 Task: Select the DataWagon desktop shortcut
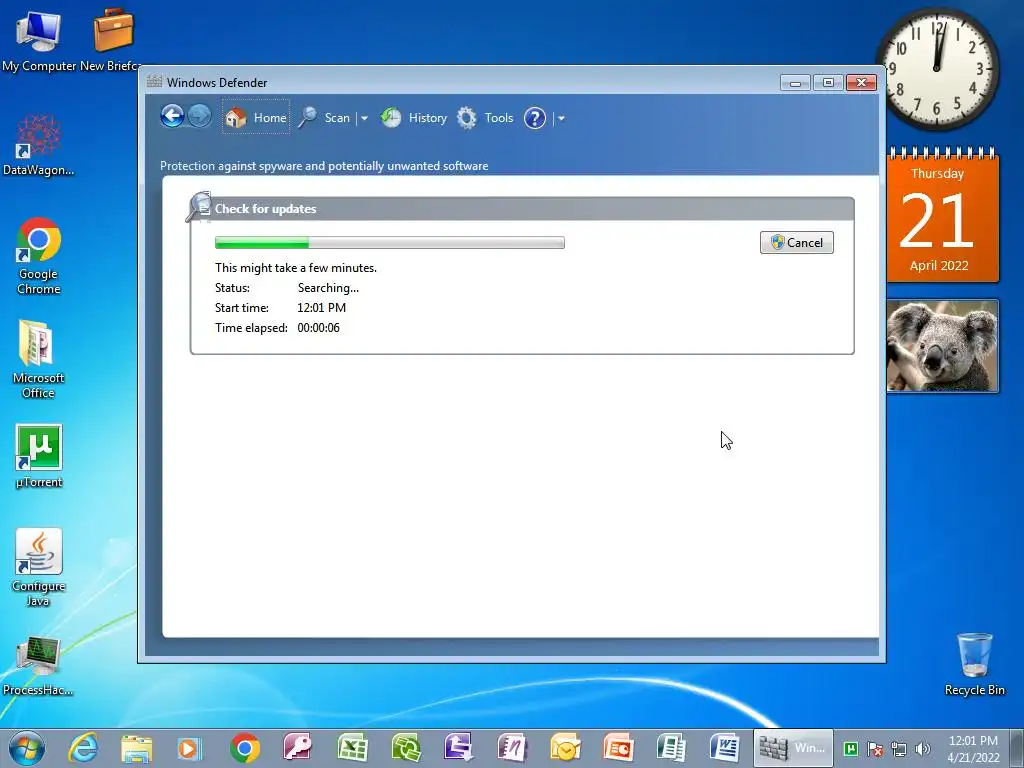(x=39, y=145)
